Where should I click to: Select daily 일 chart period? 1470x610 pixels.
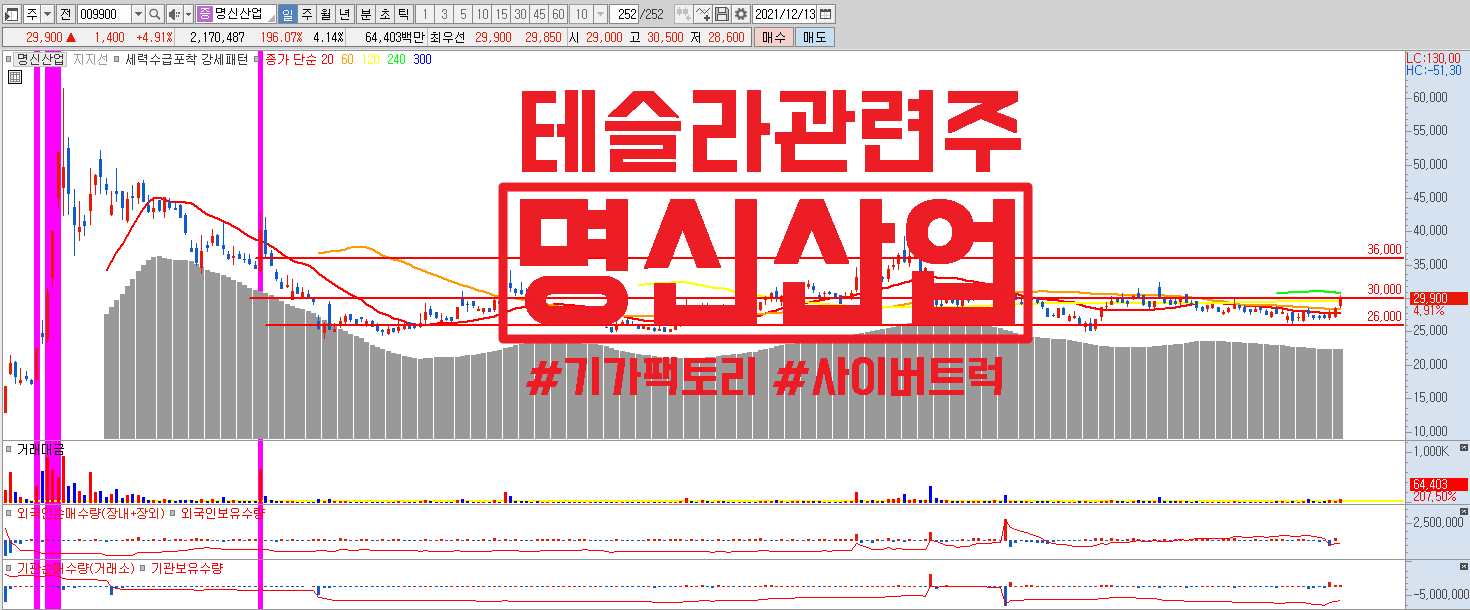pyautogui.click(x=288, y=14)
